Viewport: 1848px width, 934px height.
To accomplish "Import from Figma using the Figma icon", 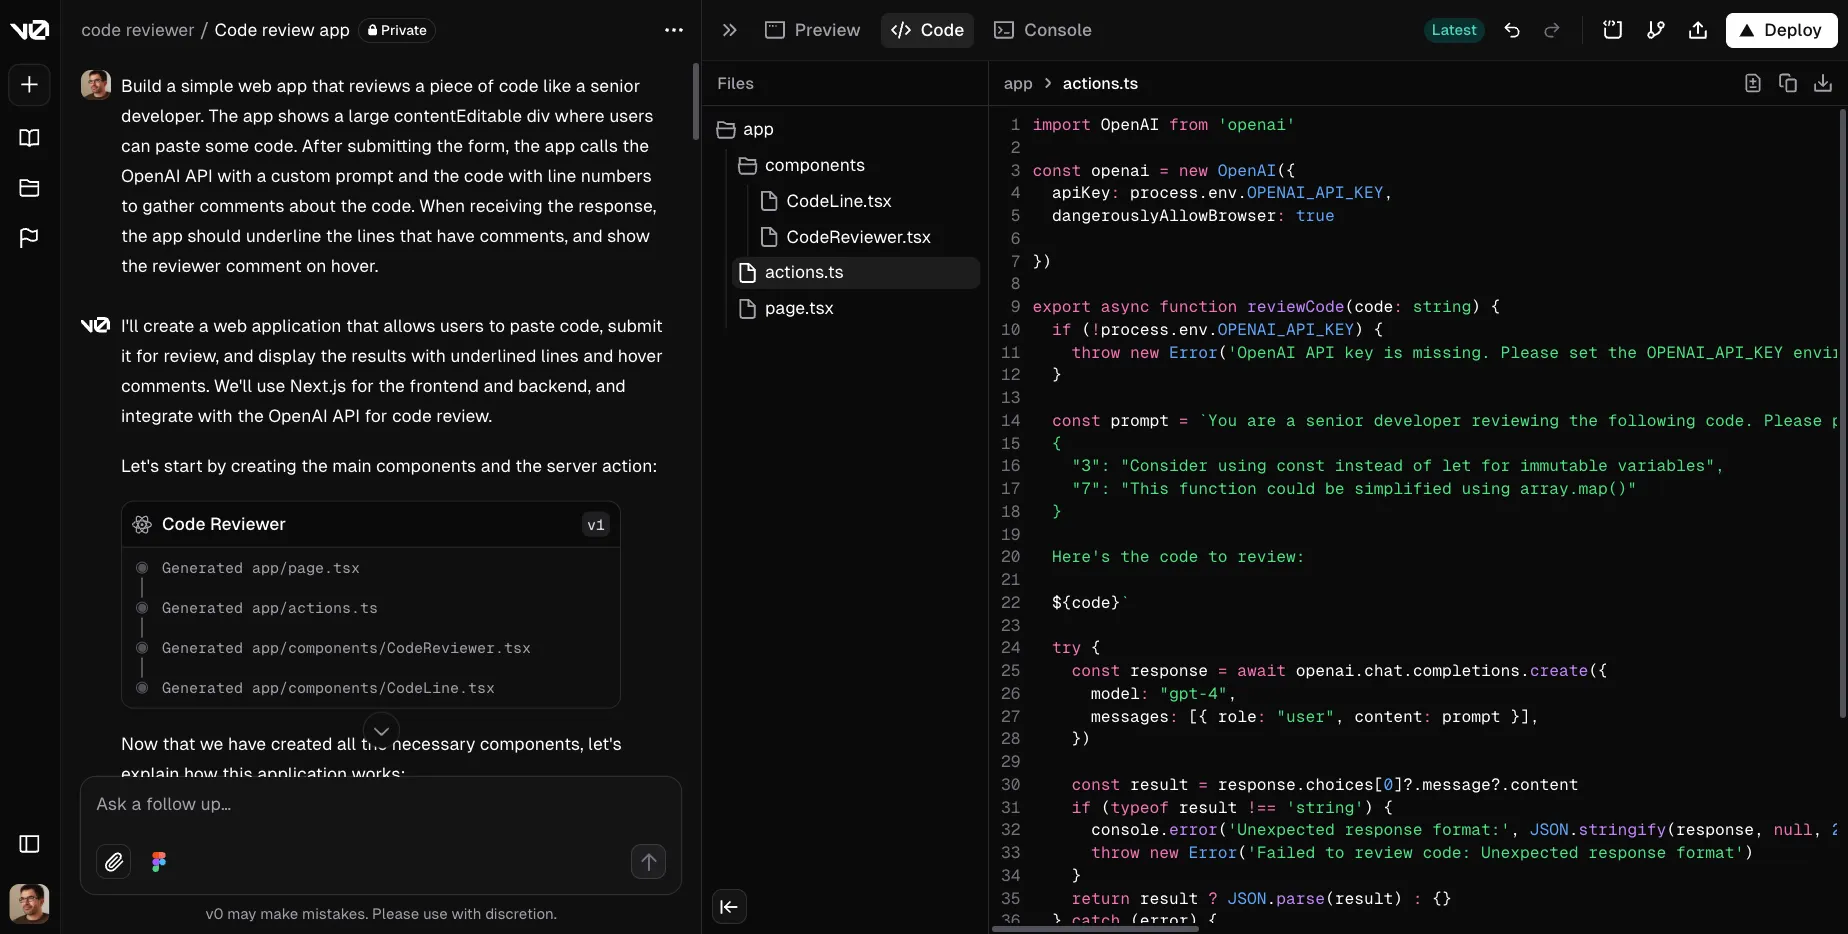I will pos(158,861).
